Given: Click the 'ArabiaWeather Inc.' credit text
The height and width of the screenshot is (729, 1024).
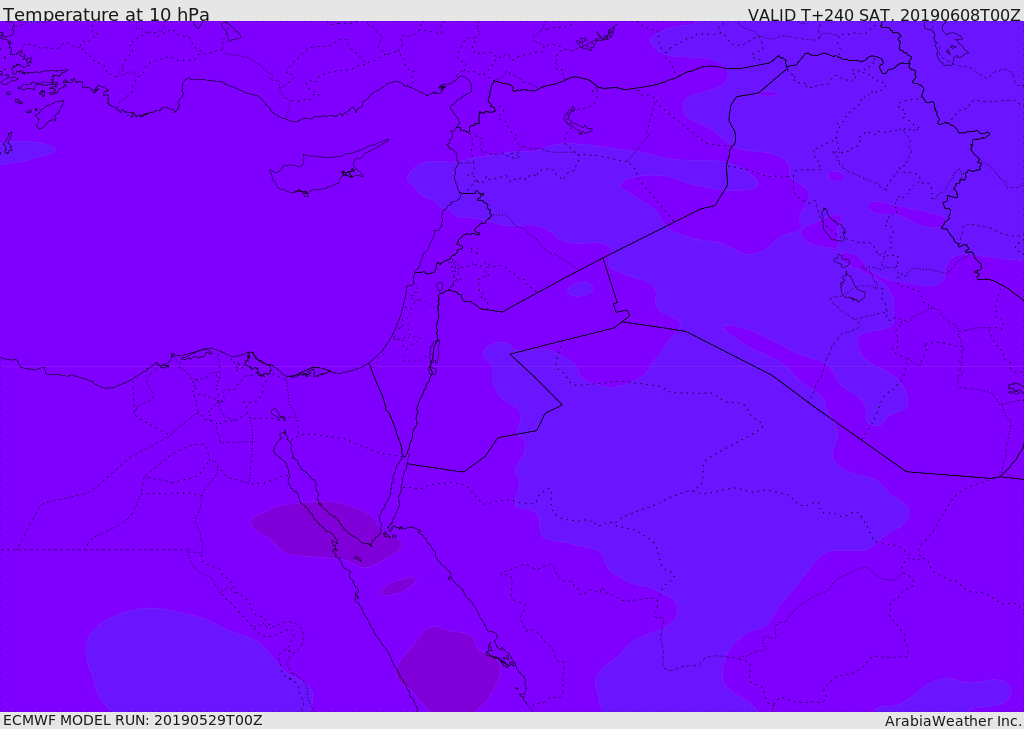Looking at the screenshot, I should click(953, 721).
